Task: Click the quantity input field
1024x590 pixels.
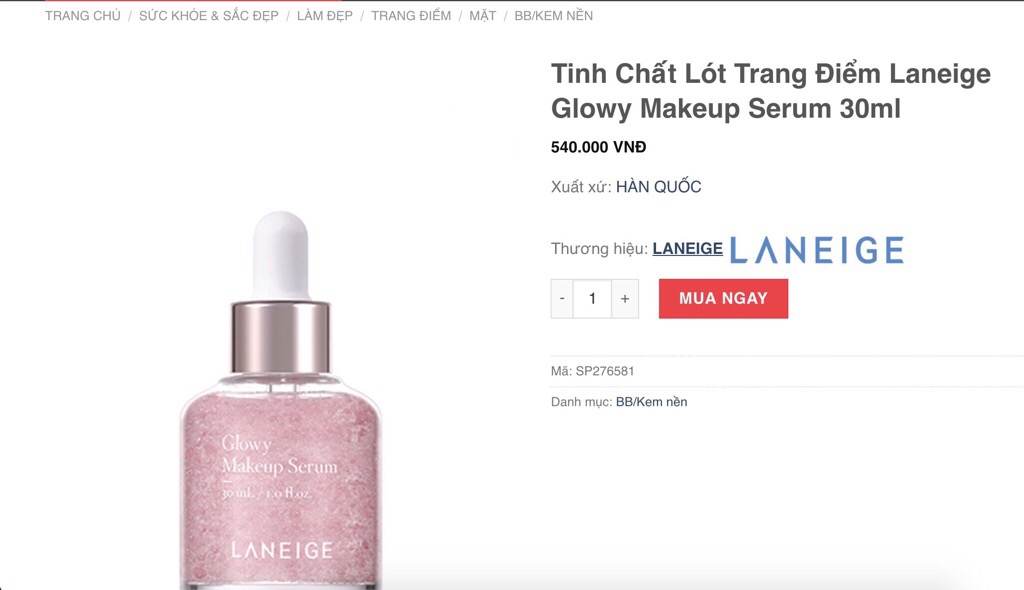Action: coord(592,299)
